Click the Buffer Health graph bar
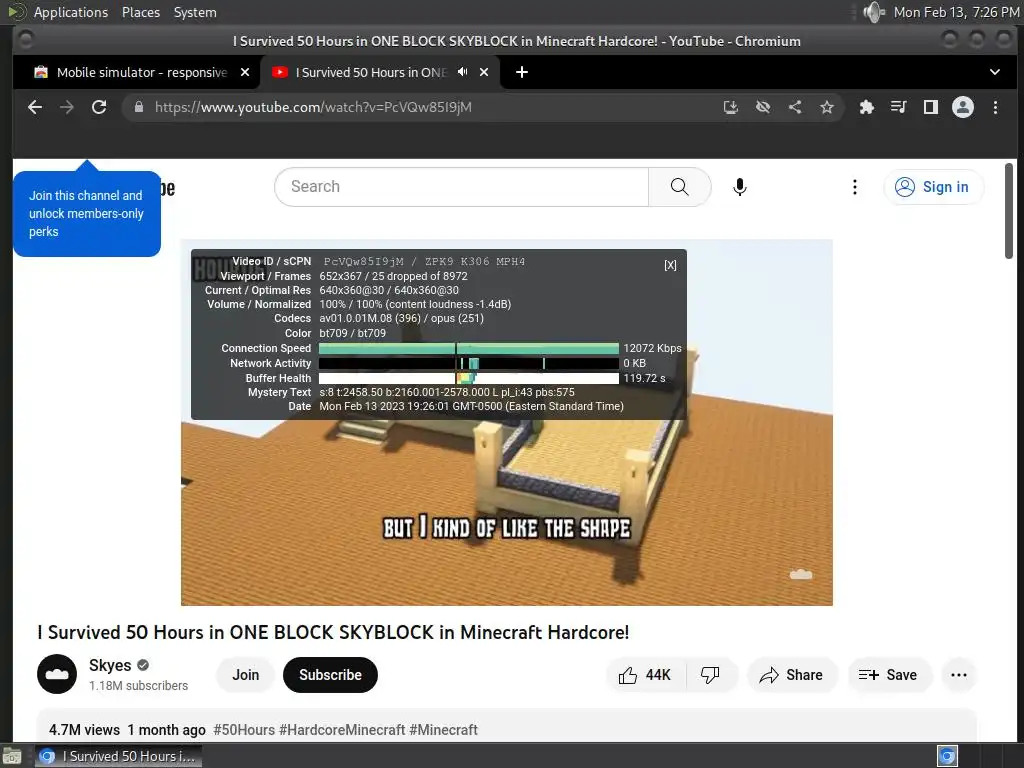The width and height of the screenshot is (1024, 768). [468, 378]
